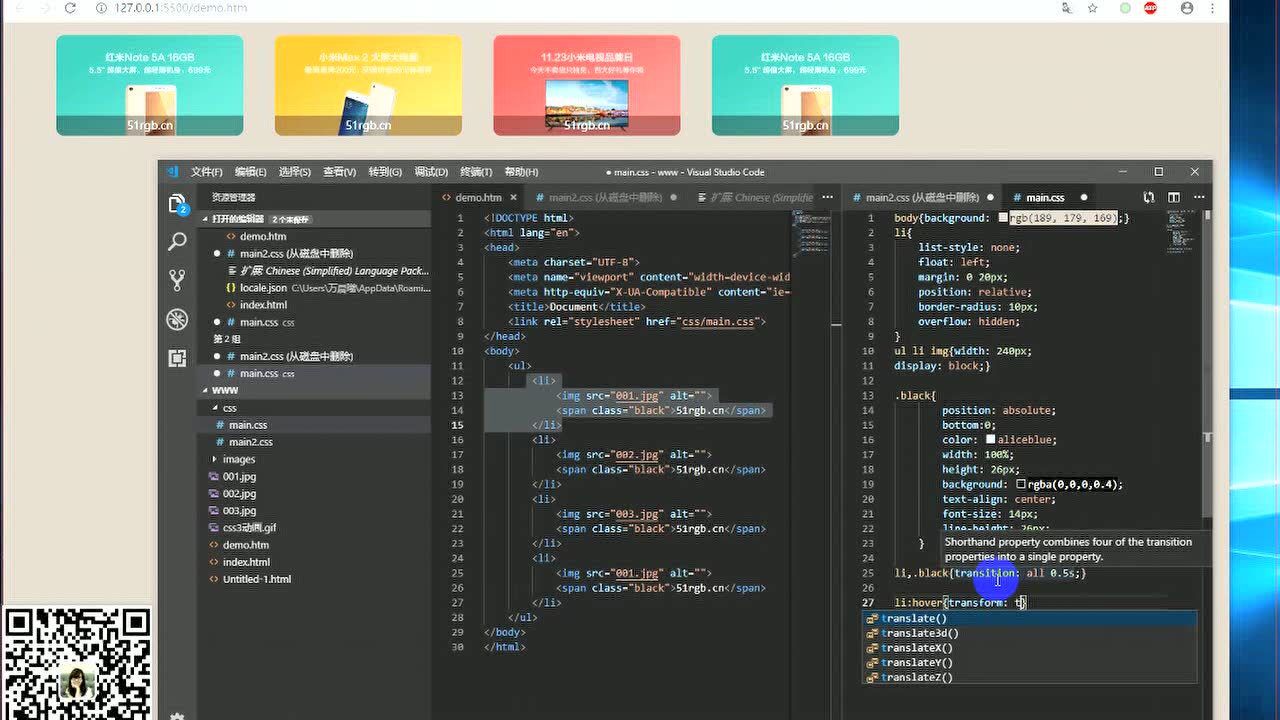Collapse the 打开的编辑器 section
This screenshot has height=720, width=1280.
coord(314,219)
